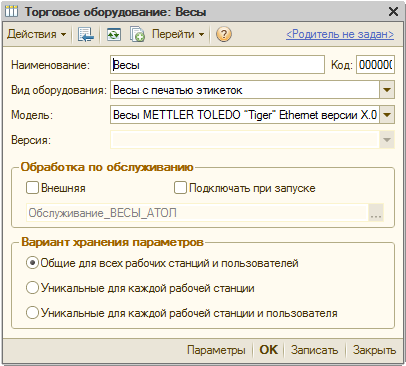Click the copy-with-plus toolbar icon
The height and width of the screenshot is (366, 406).
point(137,34)
